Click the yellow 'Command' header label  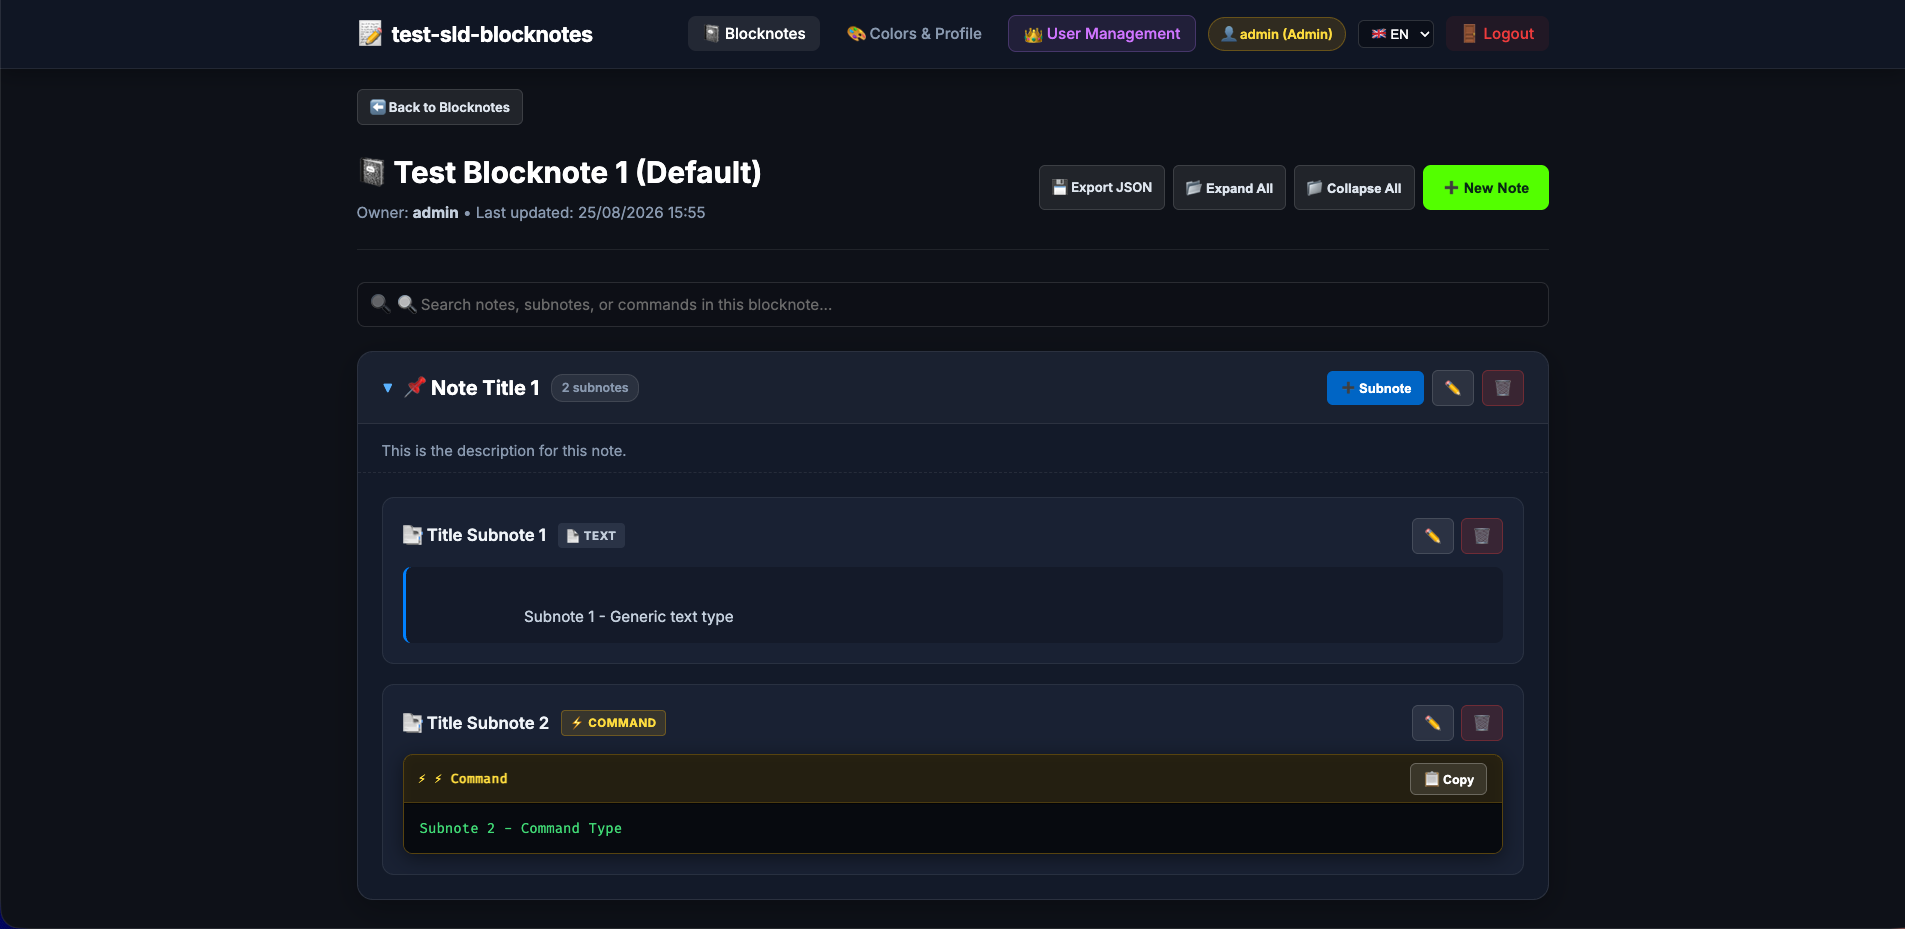click(479, 778)
